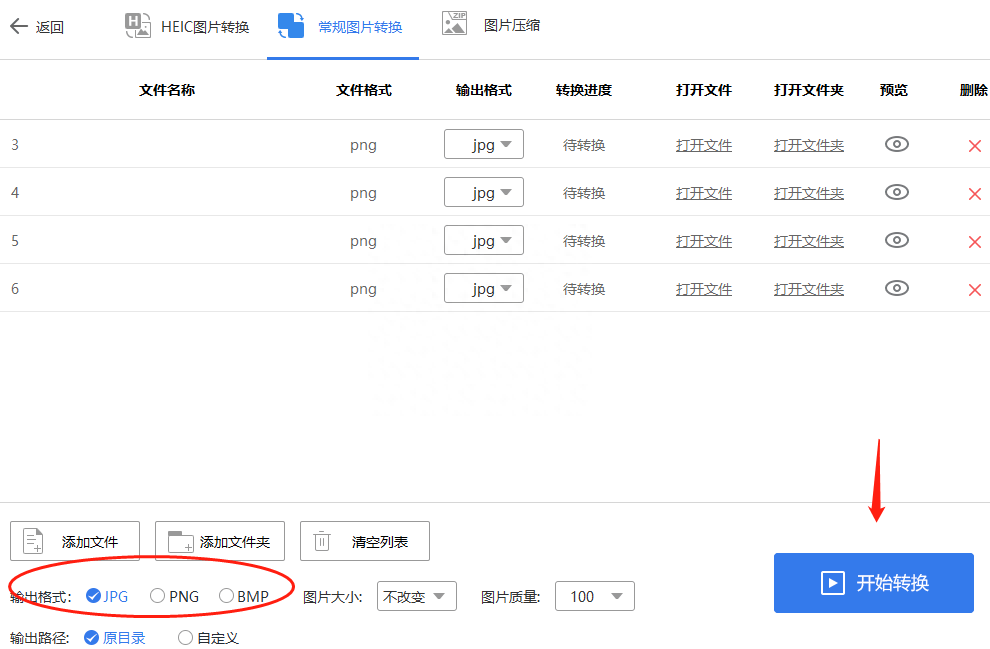Click 打开文件 link for file 6

coord(703,289)
